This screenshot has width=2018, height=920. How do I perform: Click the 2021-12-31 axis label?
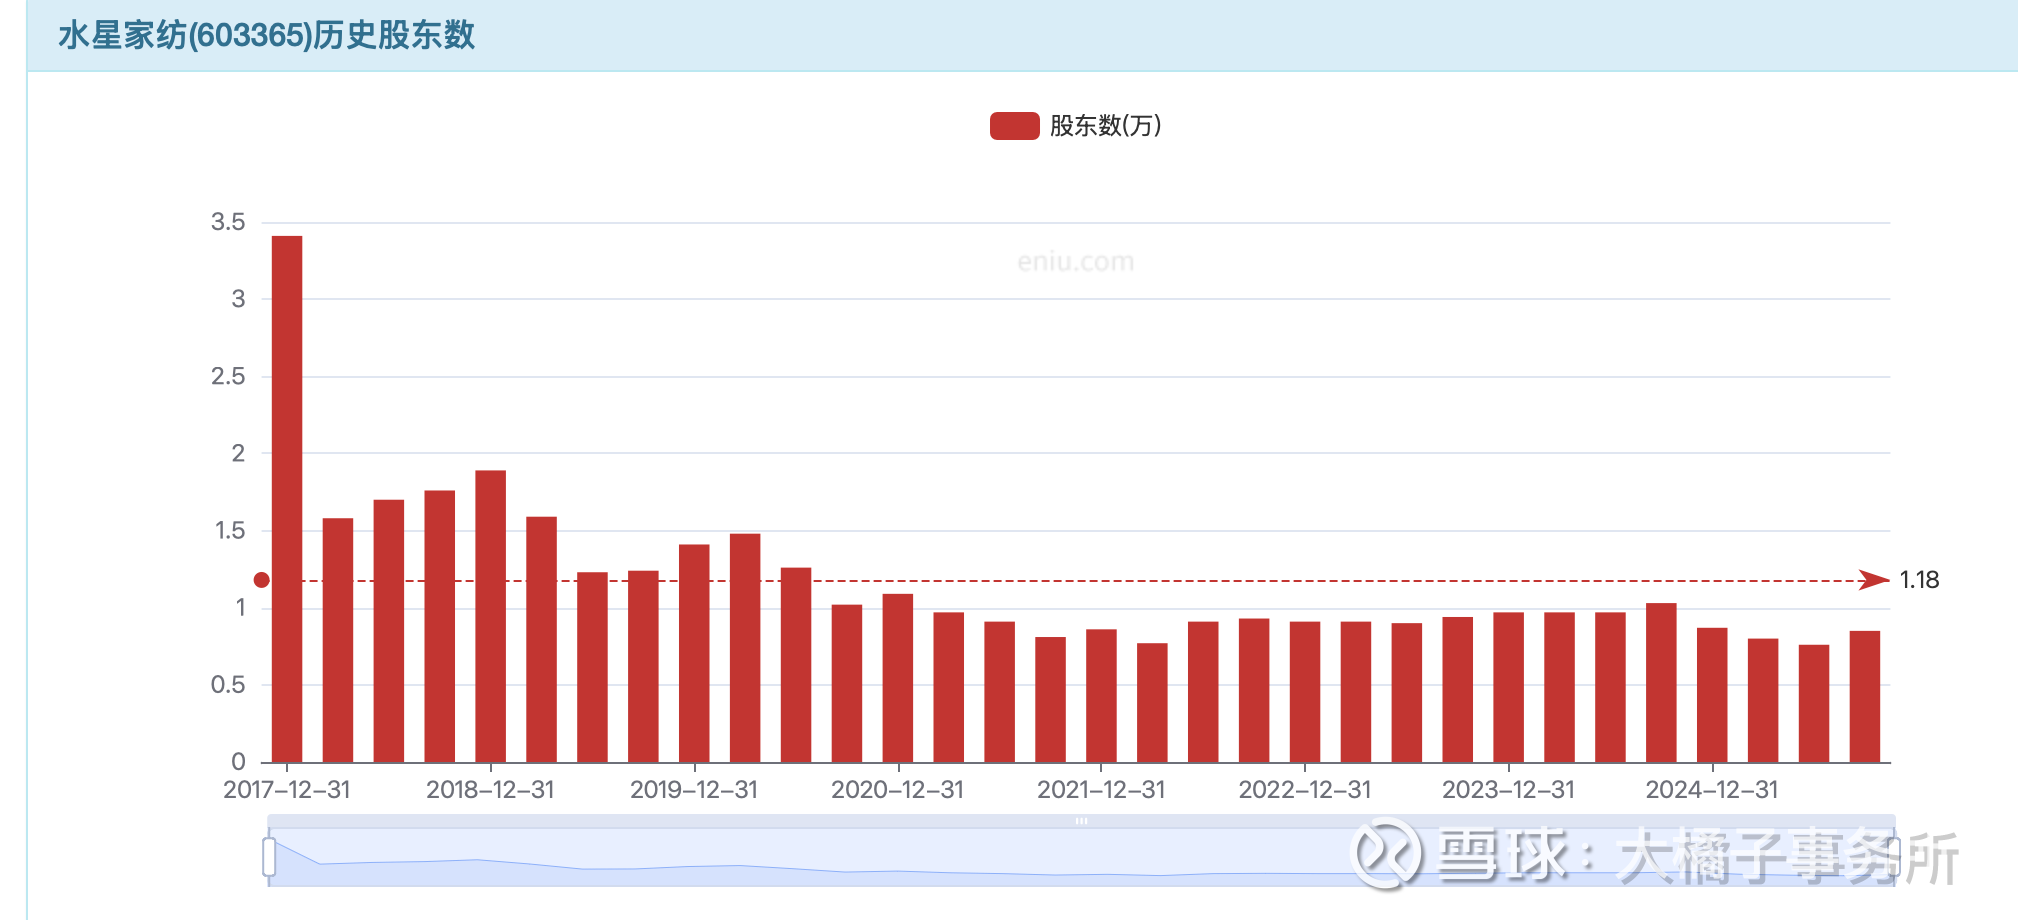(x=1101, y=790)
